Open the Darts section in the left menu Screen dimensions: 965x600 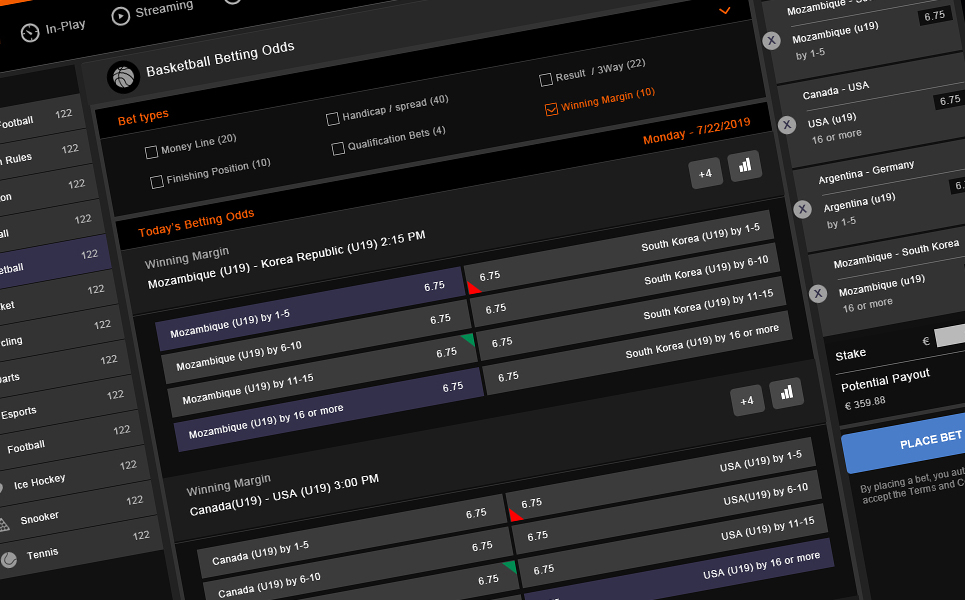pos(10,377)
